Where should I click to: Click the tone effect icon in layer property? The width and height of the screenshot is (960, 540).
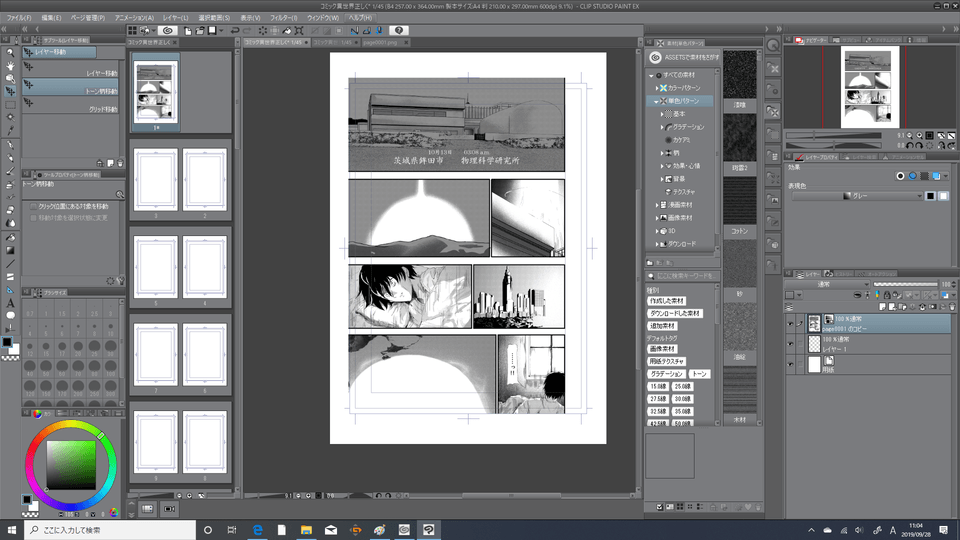[924, 176]
